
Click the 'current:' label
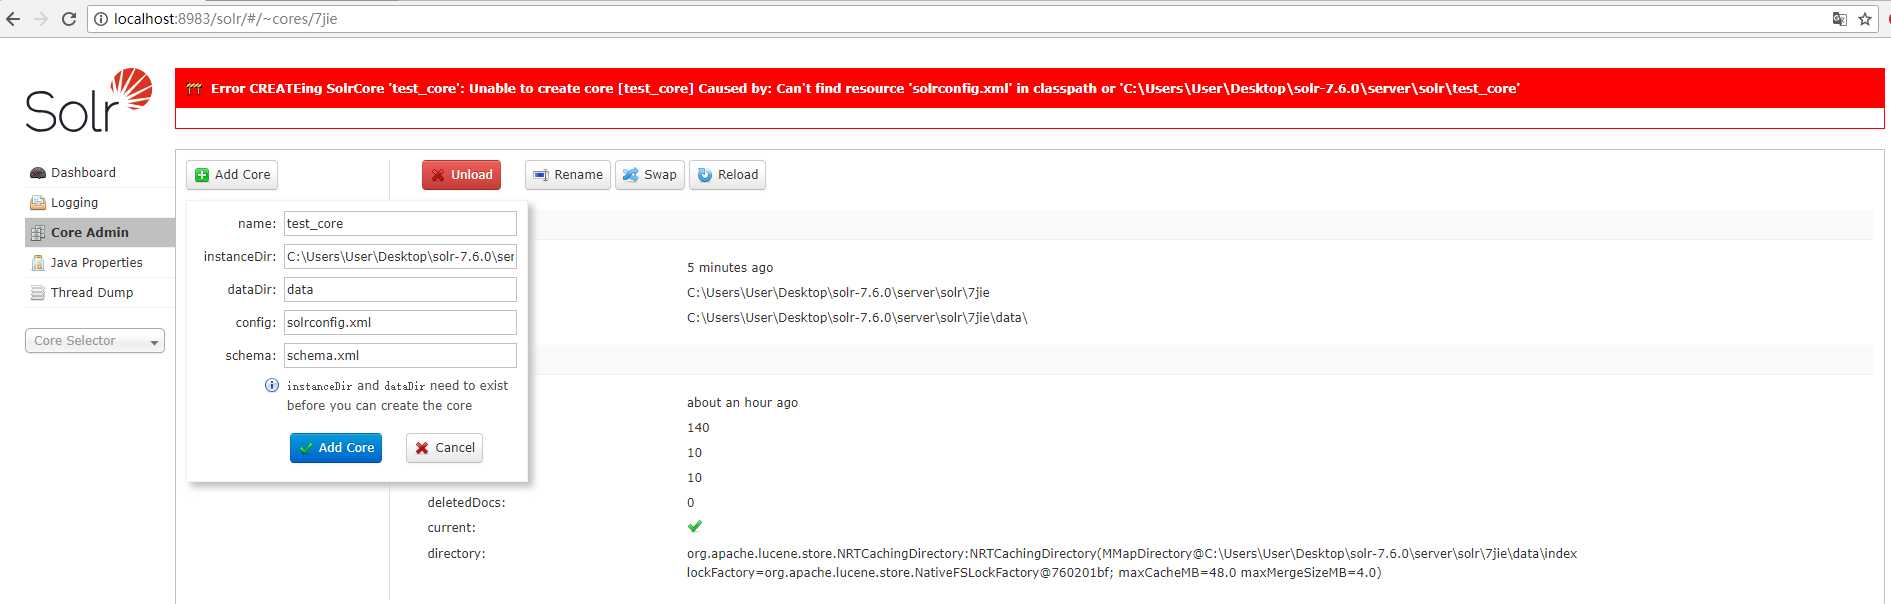[x=451, y=528]
